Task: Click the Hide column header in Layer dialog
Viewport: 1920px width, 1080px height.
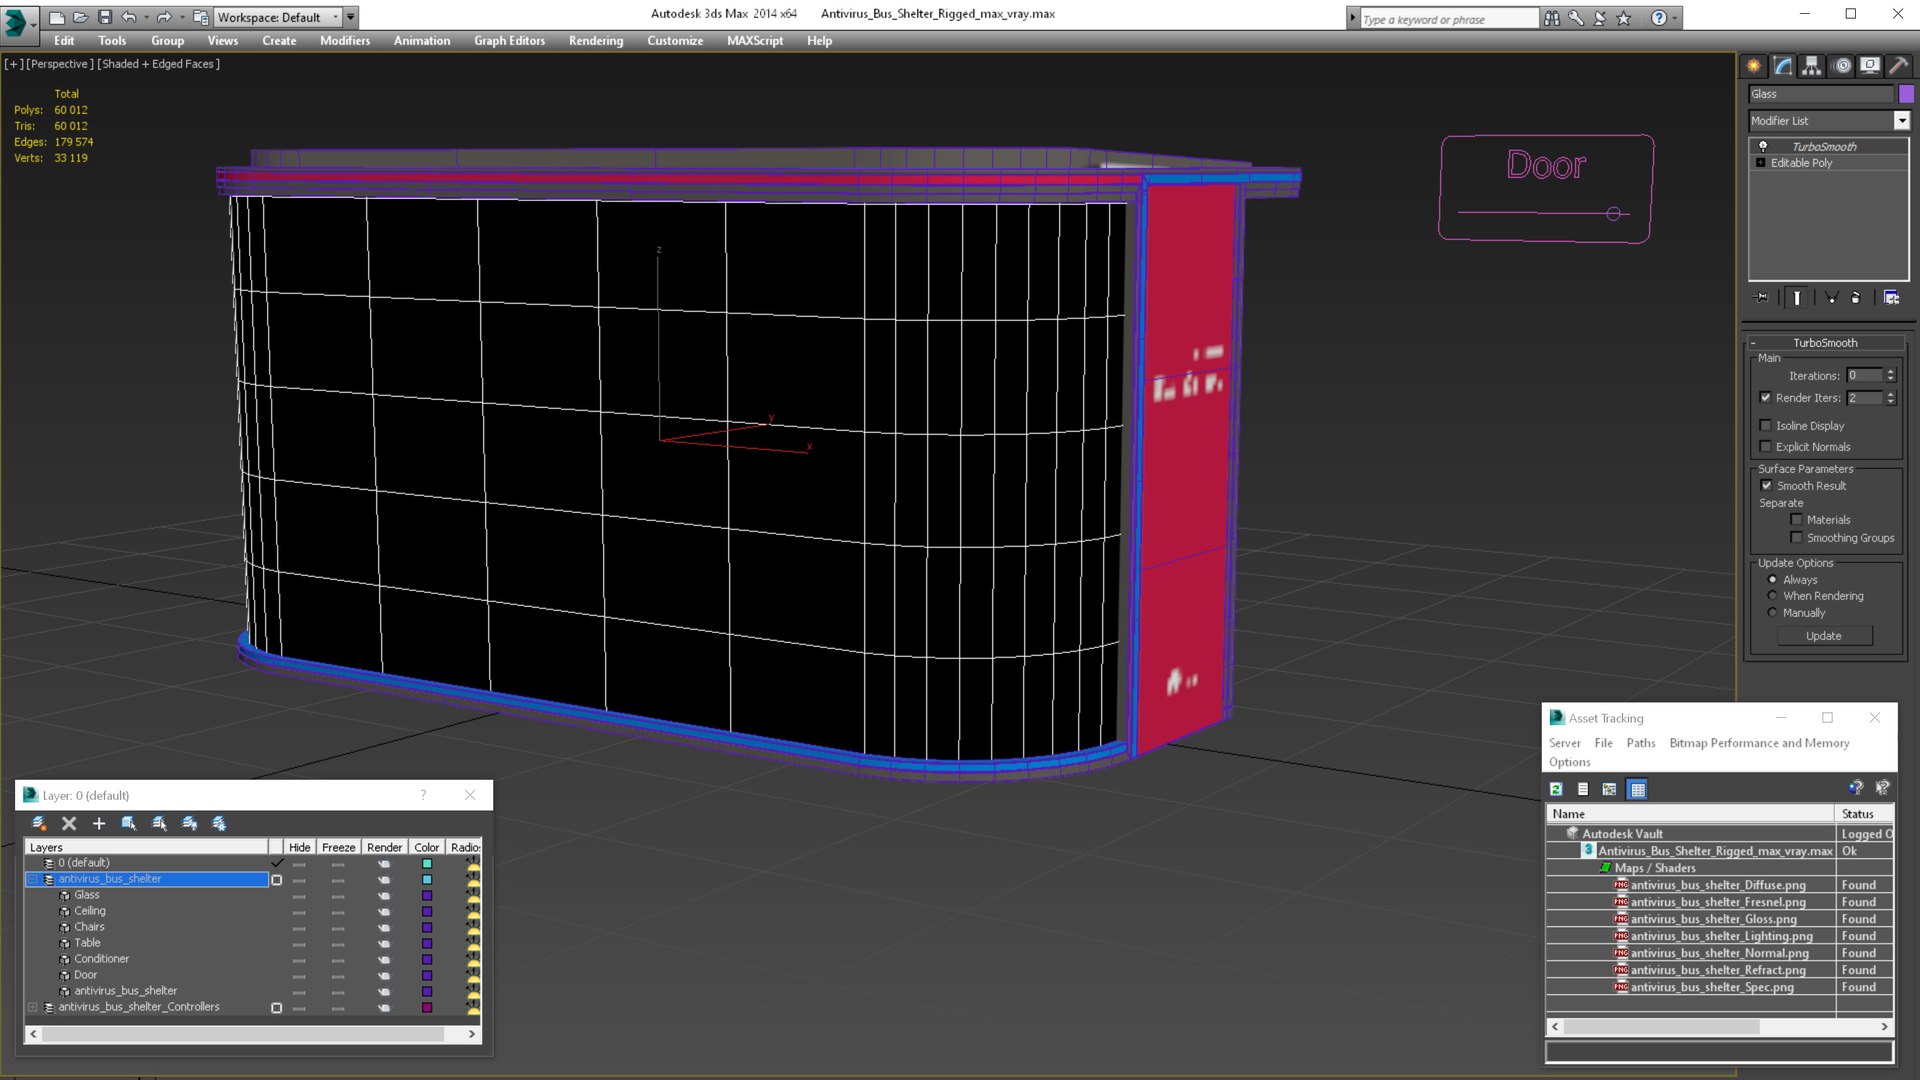Action: tap(300, 847)
